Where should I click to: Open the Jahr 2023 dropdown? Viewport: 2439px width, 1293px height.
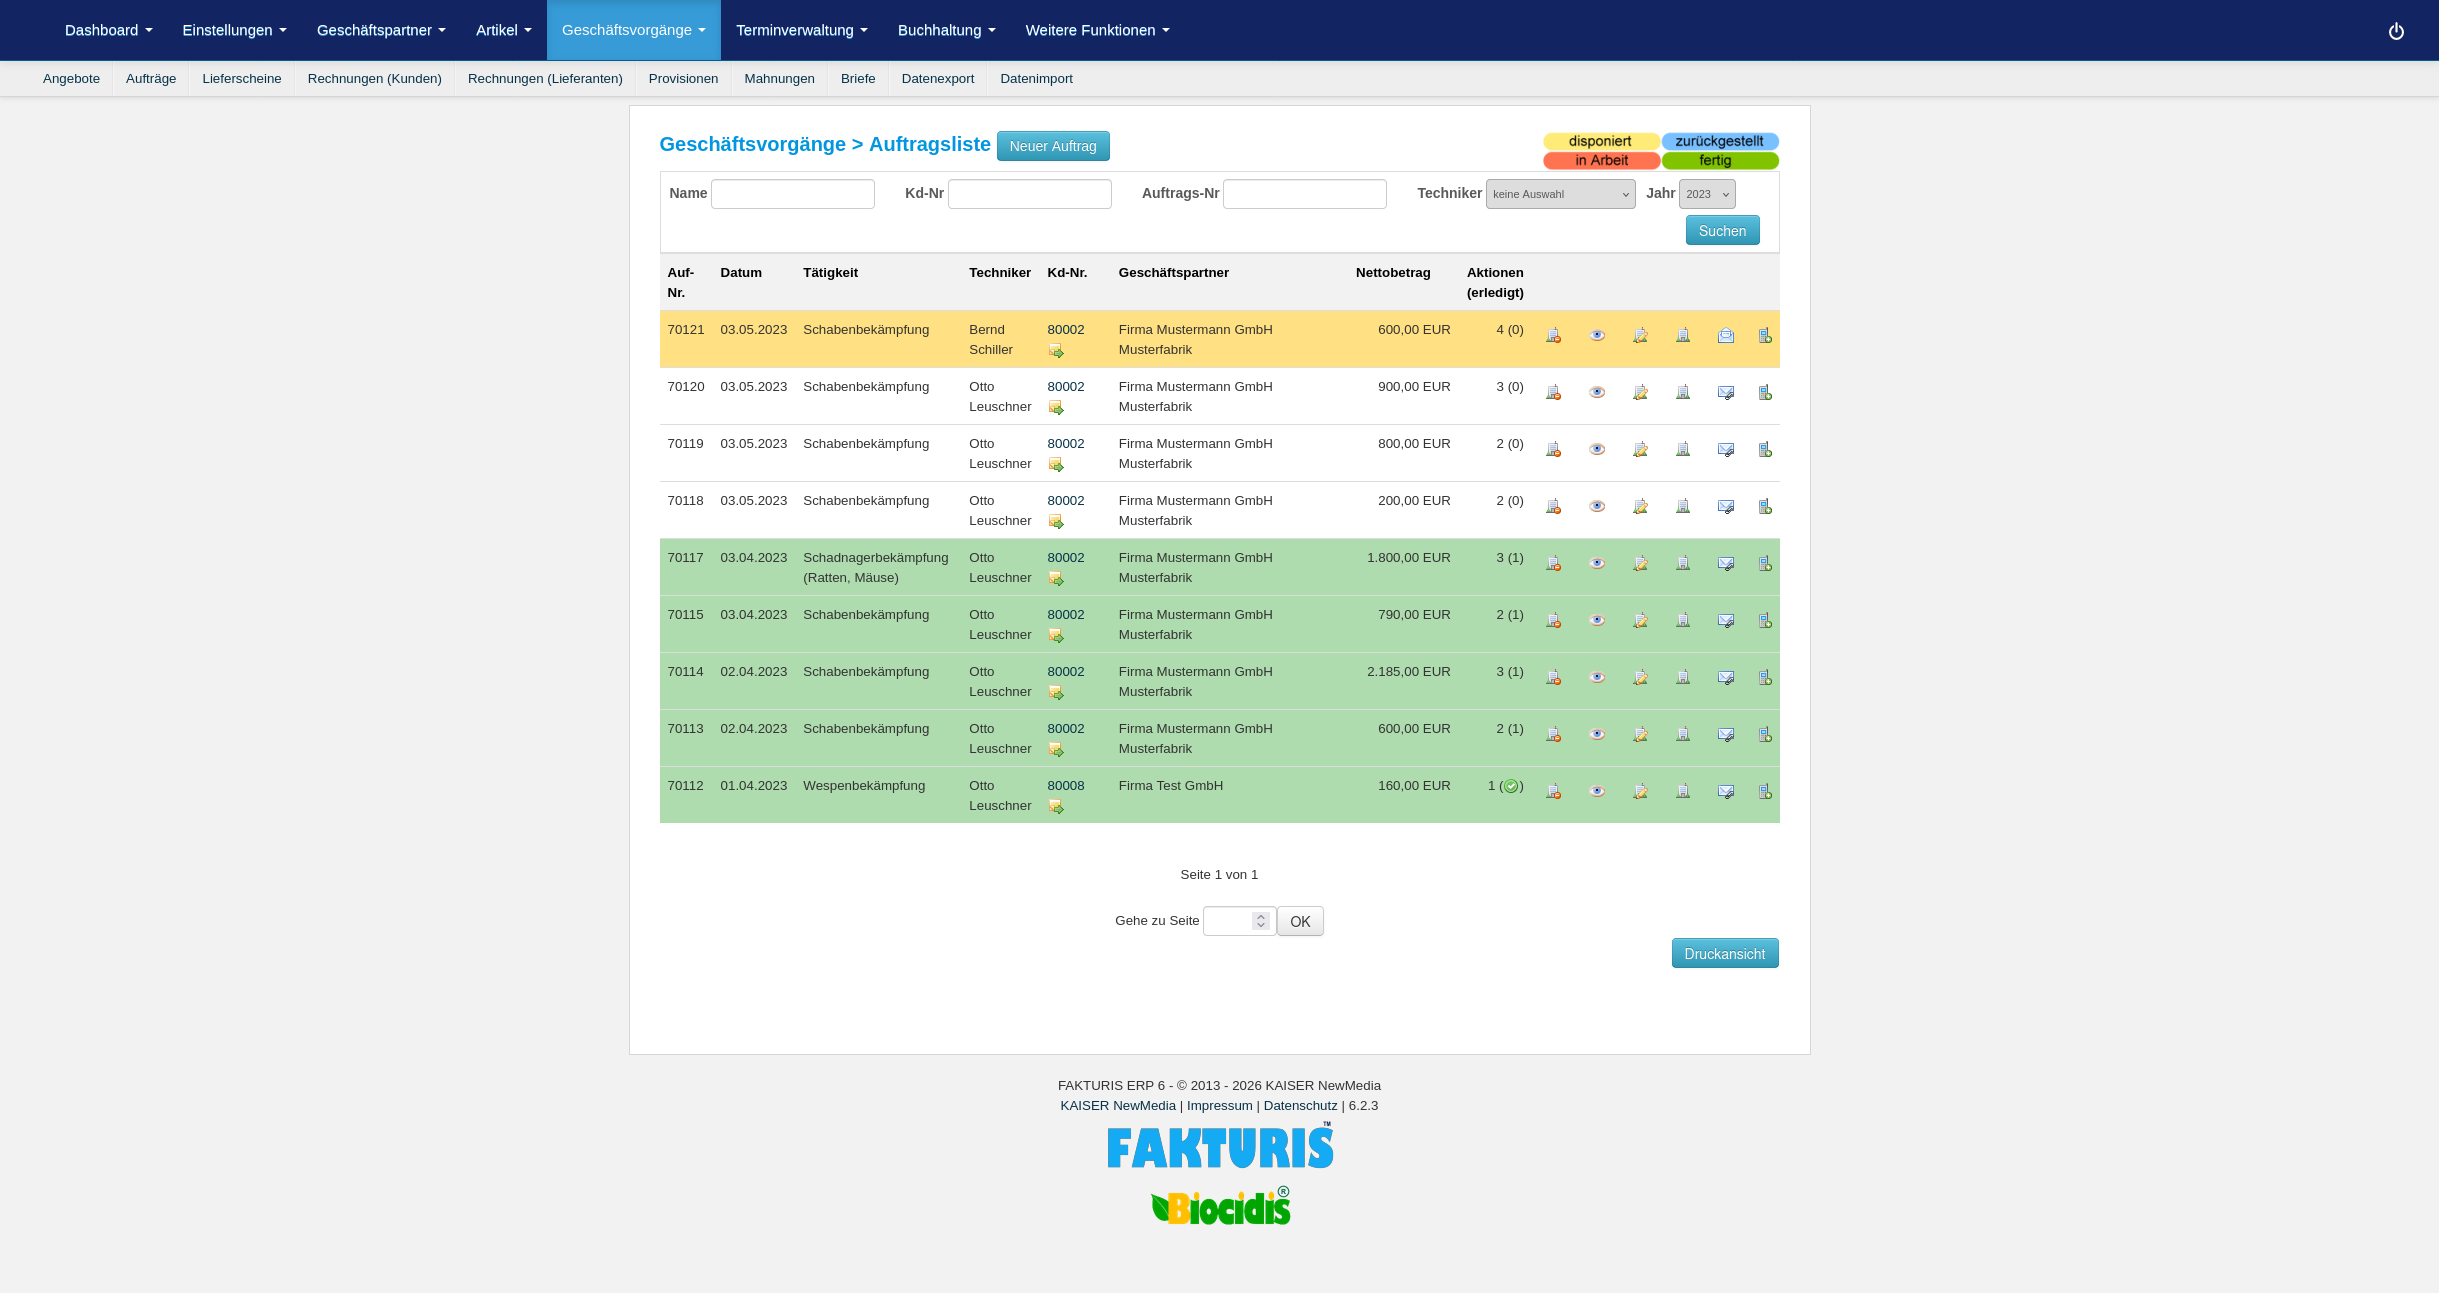1707,194
